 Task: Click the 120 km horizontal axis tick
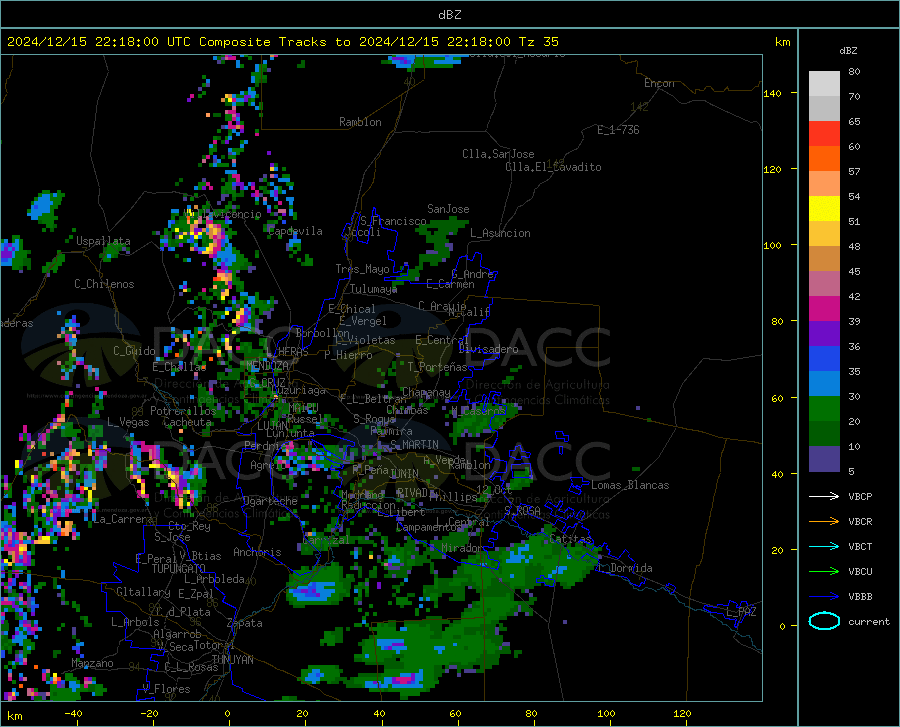click(682, 713)
